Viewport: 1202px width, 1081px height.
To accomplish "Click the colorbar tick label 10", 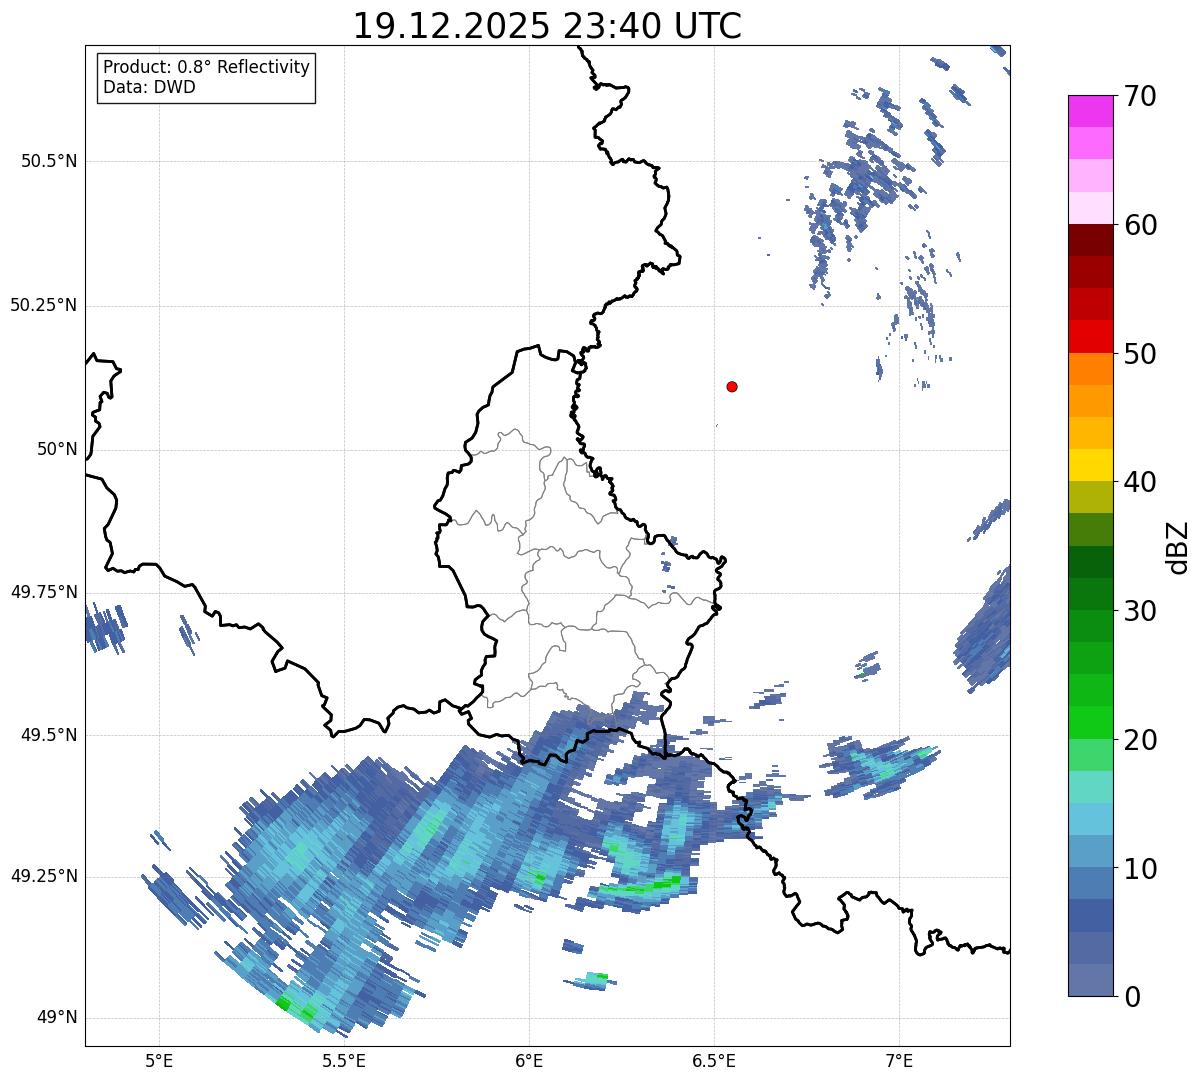I will (x=1140, y=869).
